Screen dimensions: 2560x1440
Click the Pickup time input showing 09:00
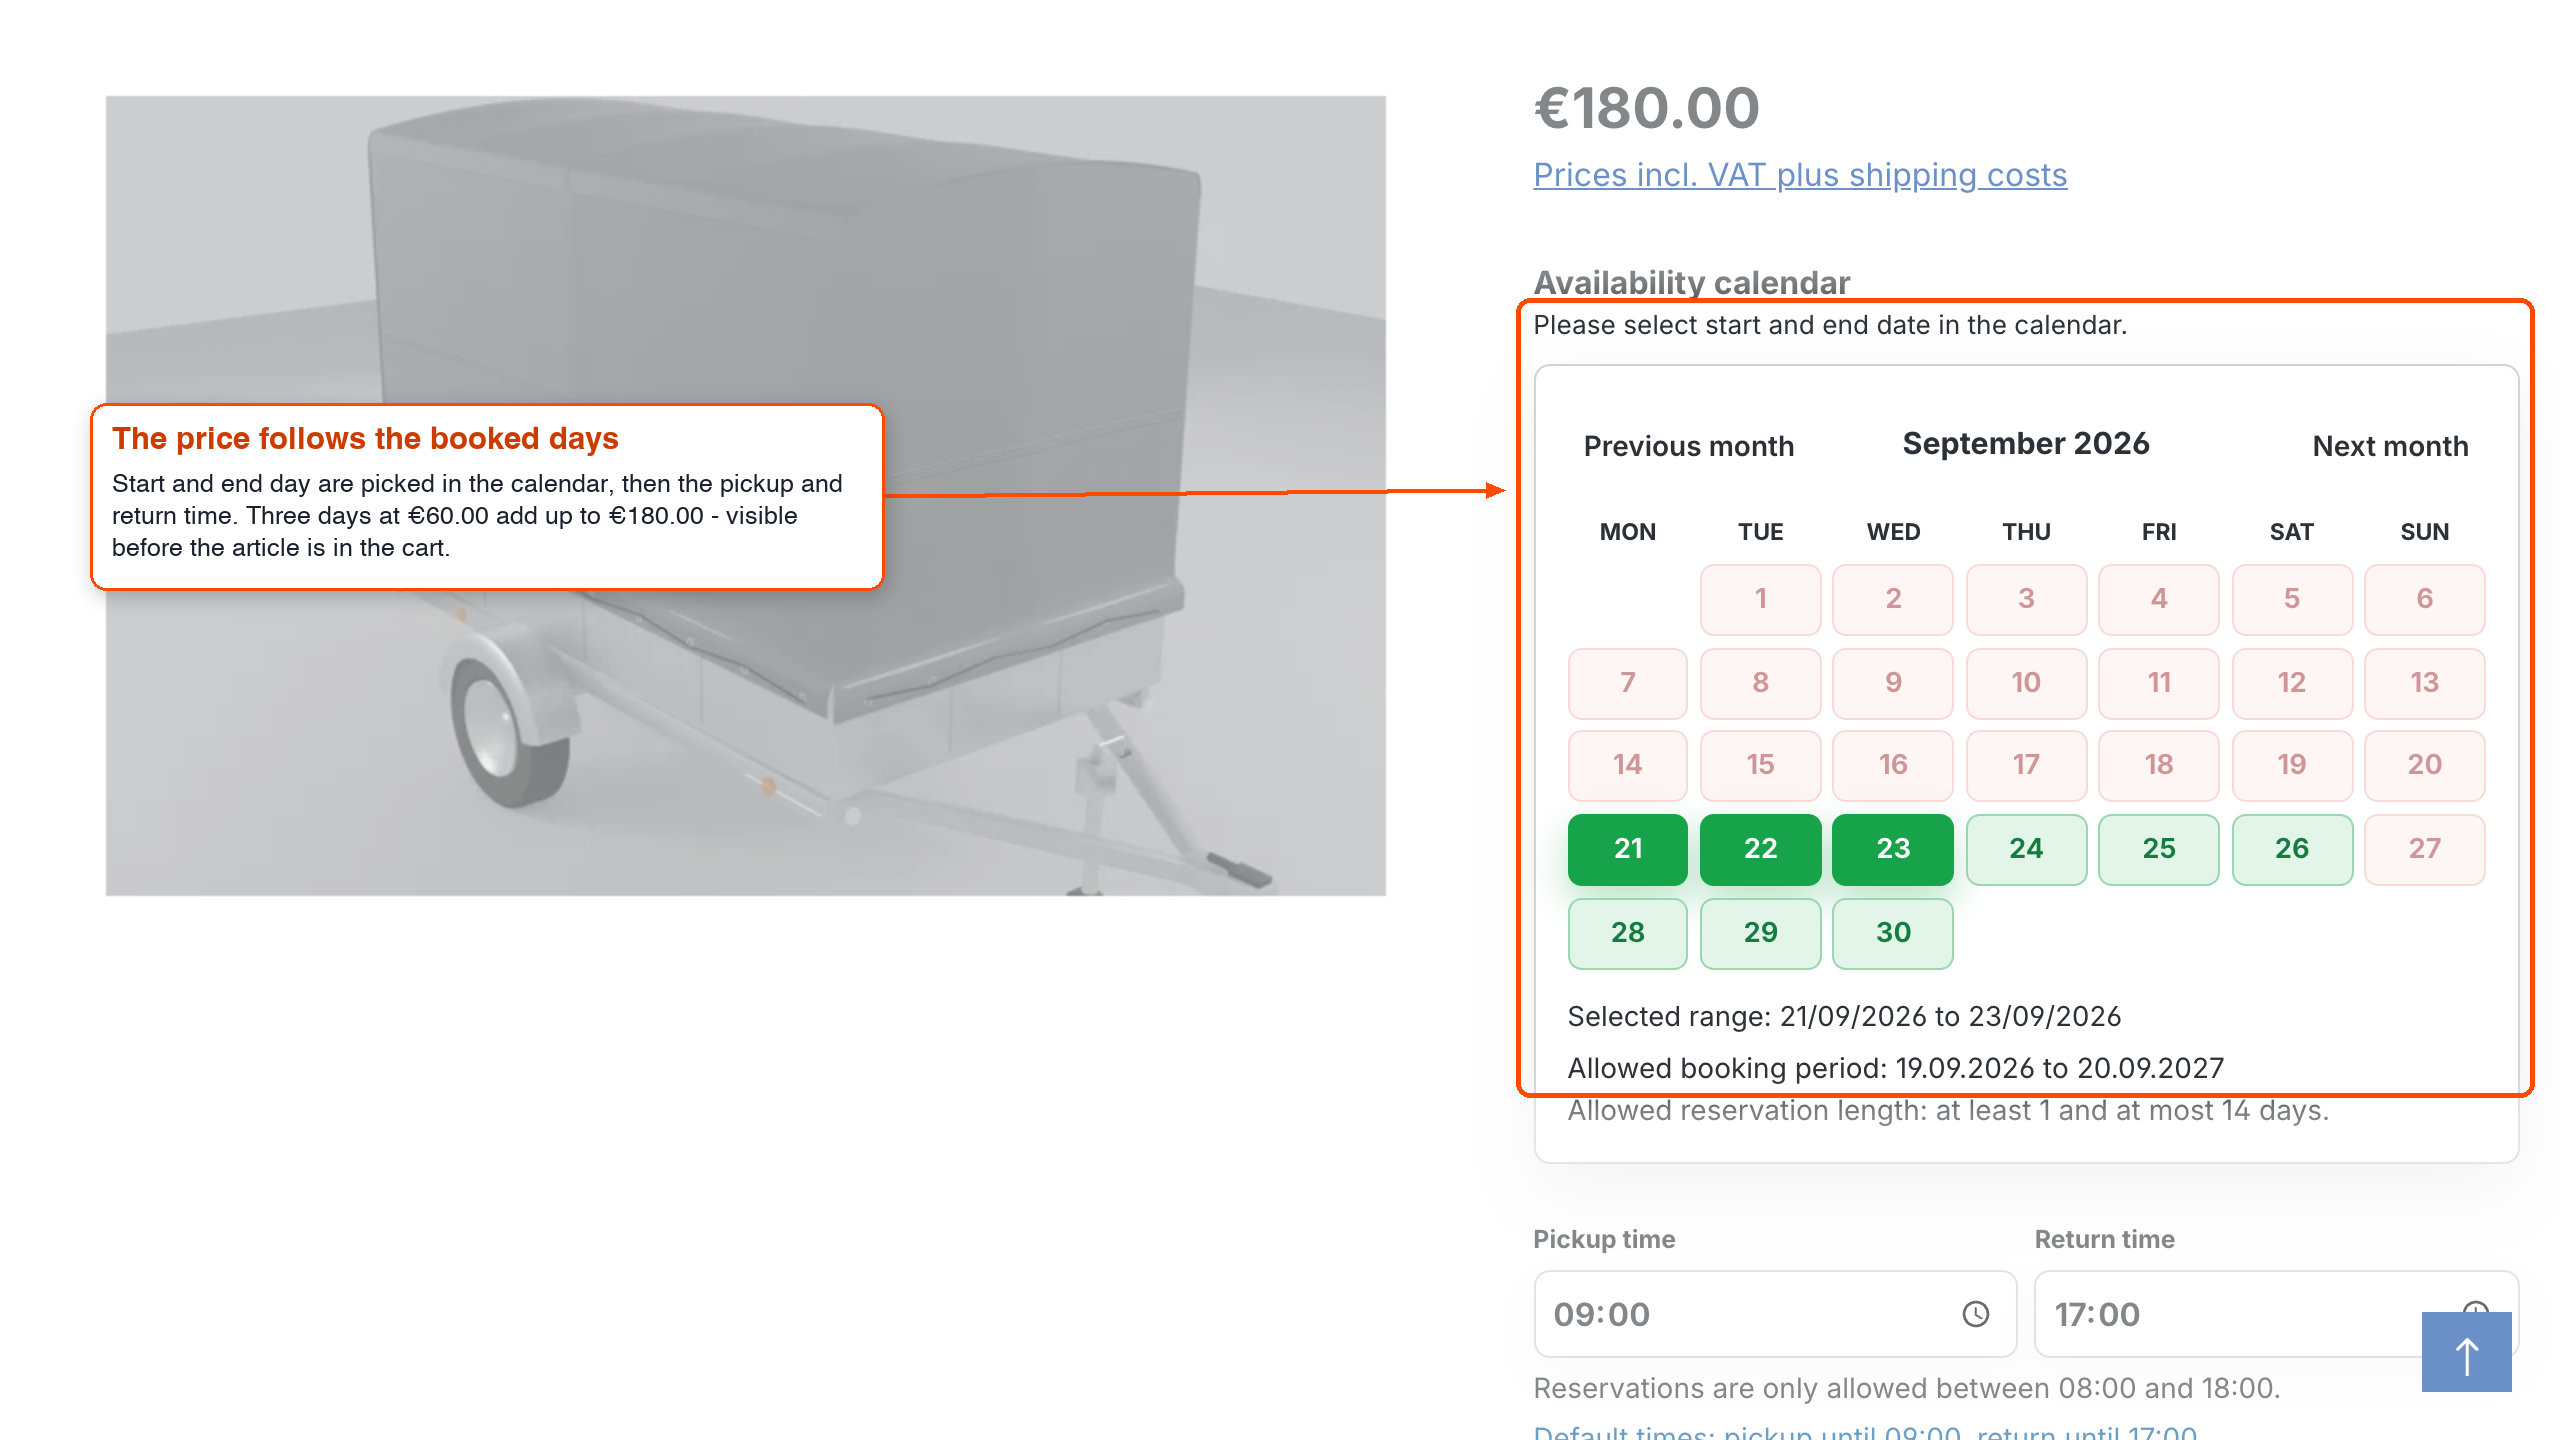pos(1775,1314)
